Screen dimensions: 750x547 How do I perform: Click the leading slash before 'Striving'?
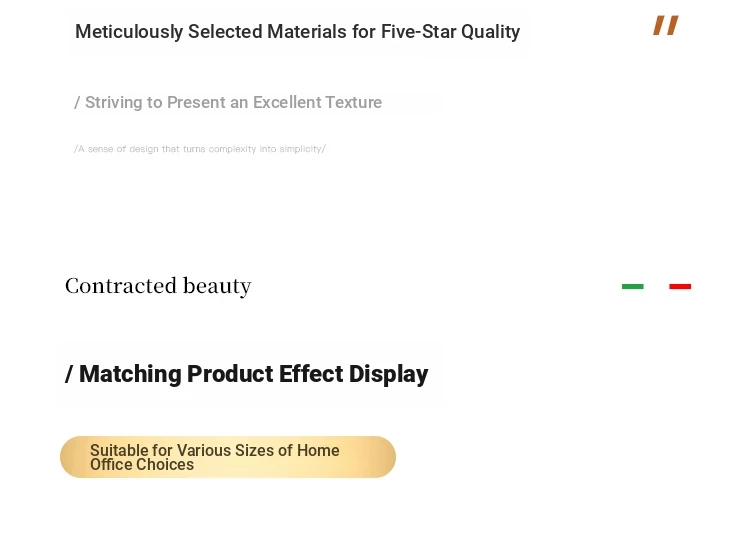click(x=77, y=102)
